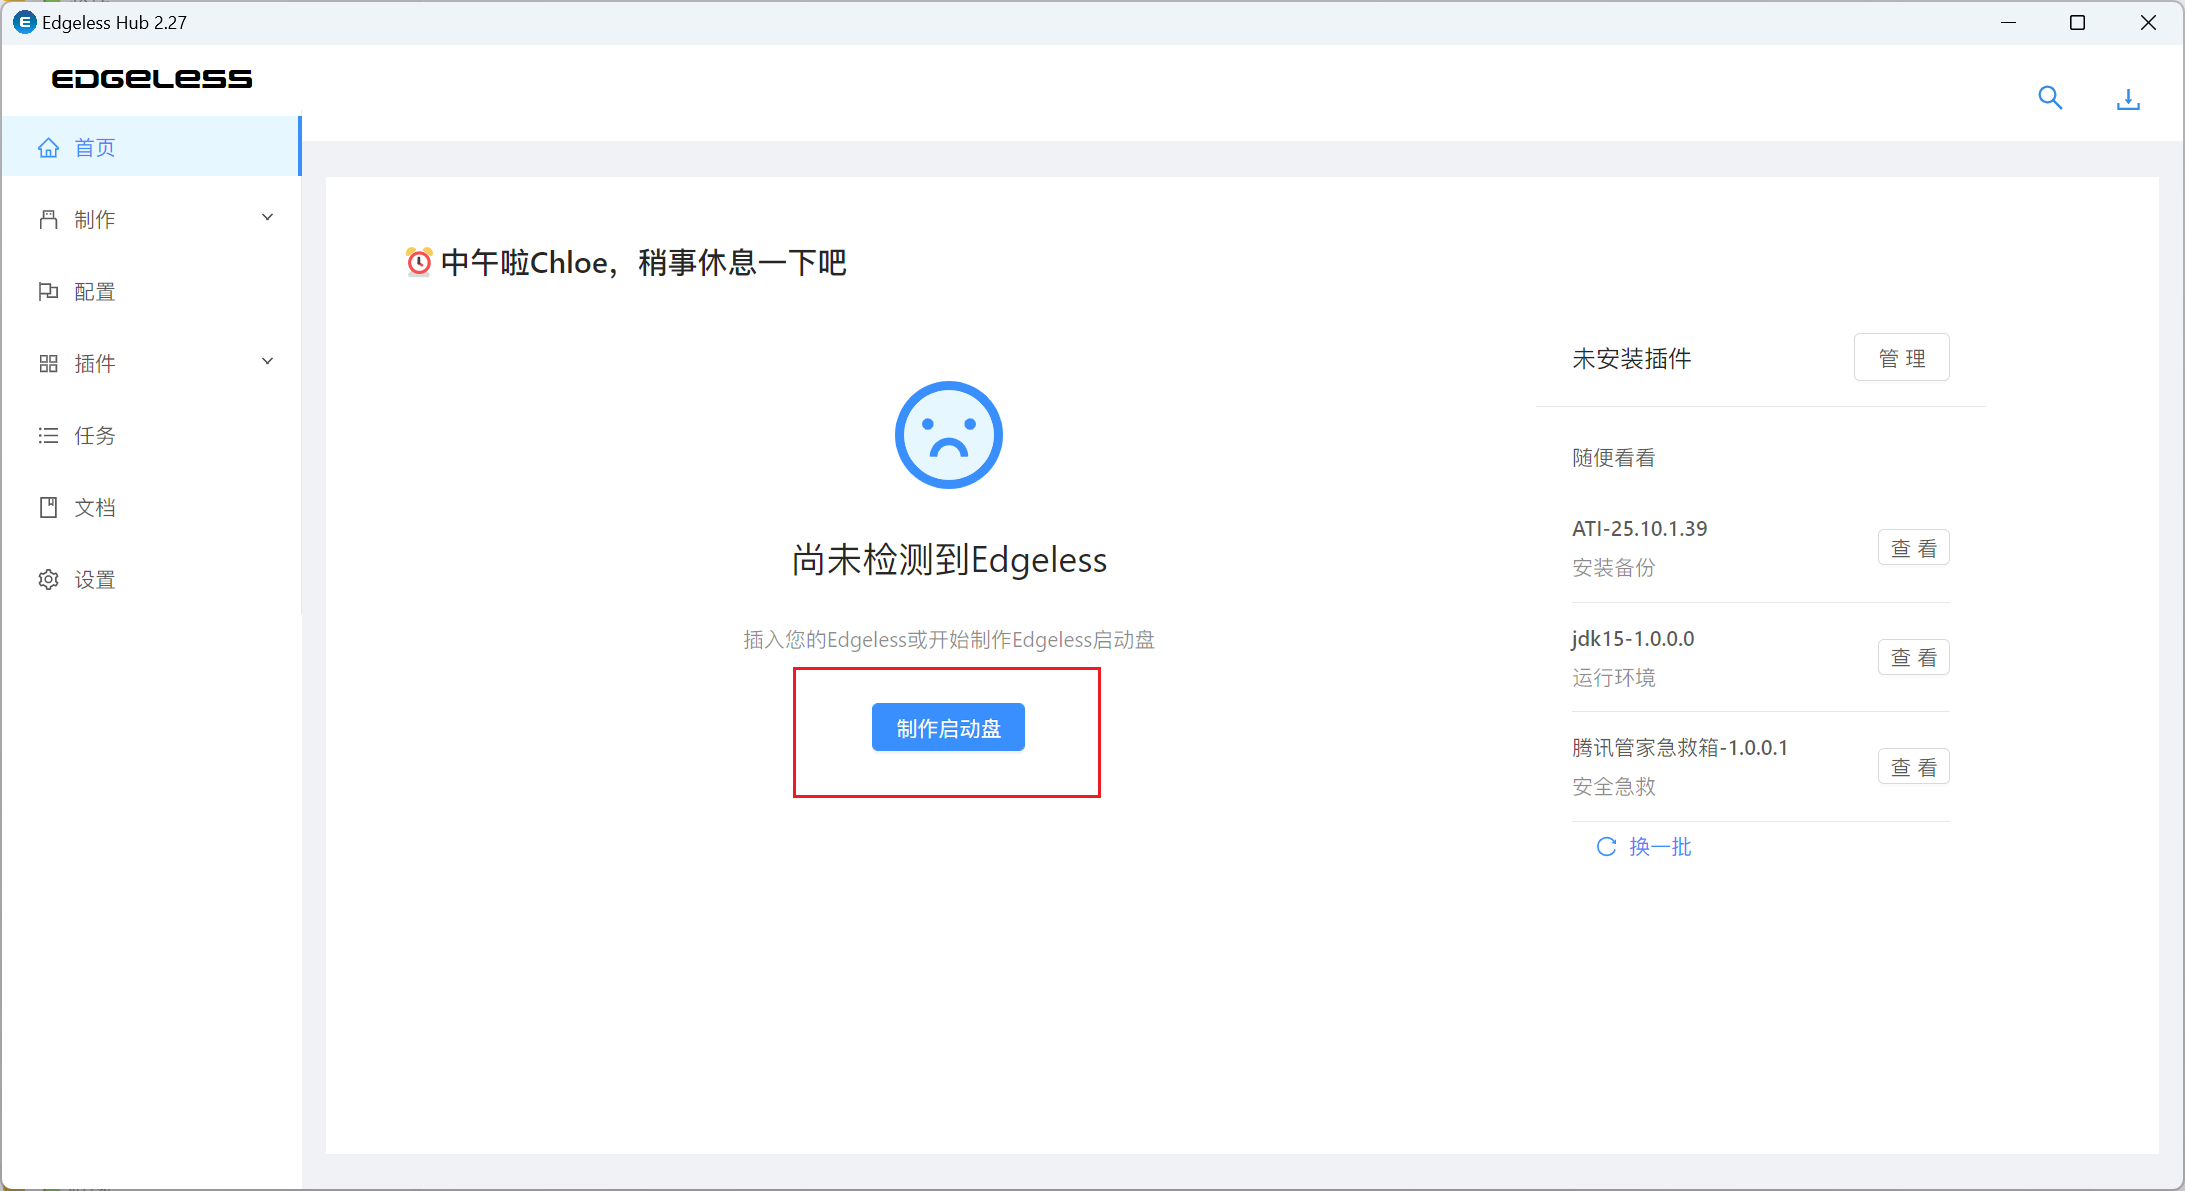Click the 运行环境 category label

[1613, 678]
